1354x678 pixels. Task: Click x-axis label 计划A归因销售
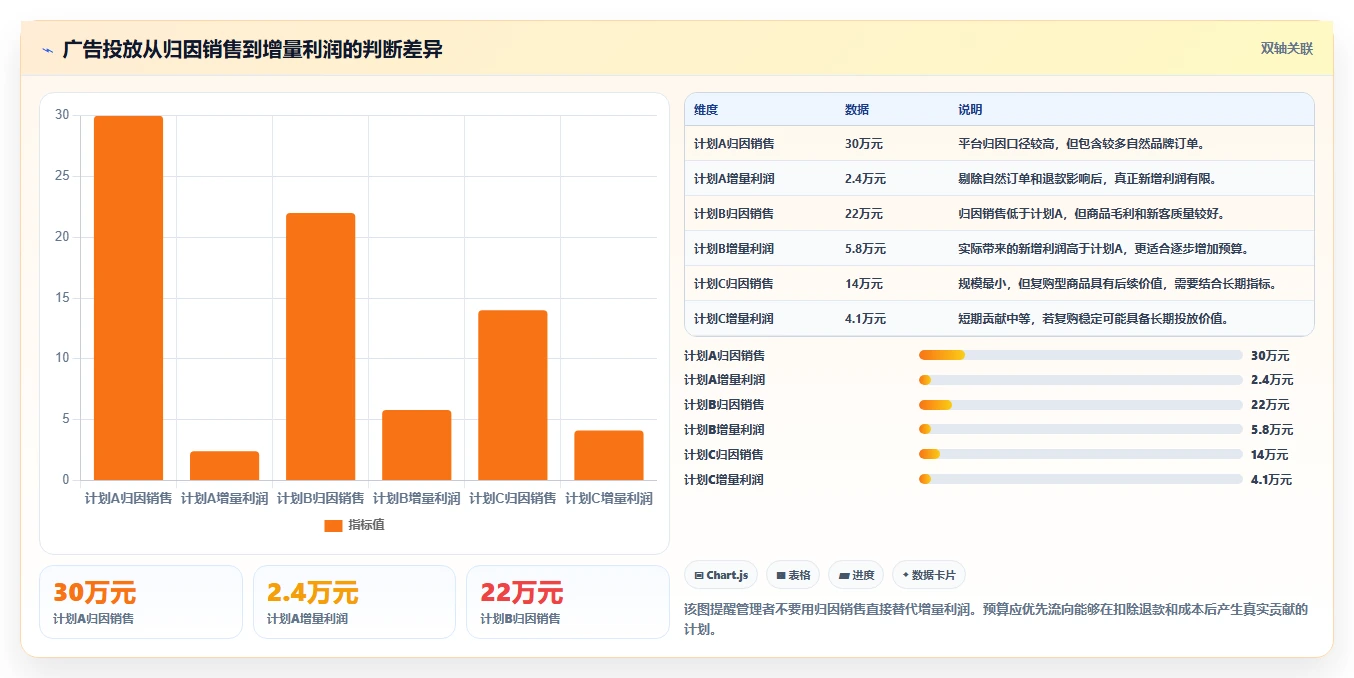point(128,498)
